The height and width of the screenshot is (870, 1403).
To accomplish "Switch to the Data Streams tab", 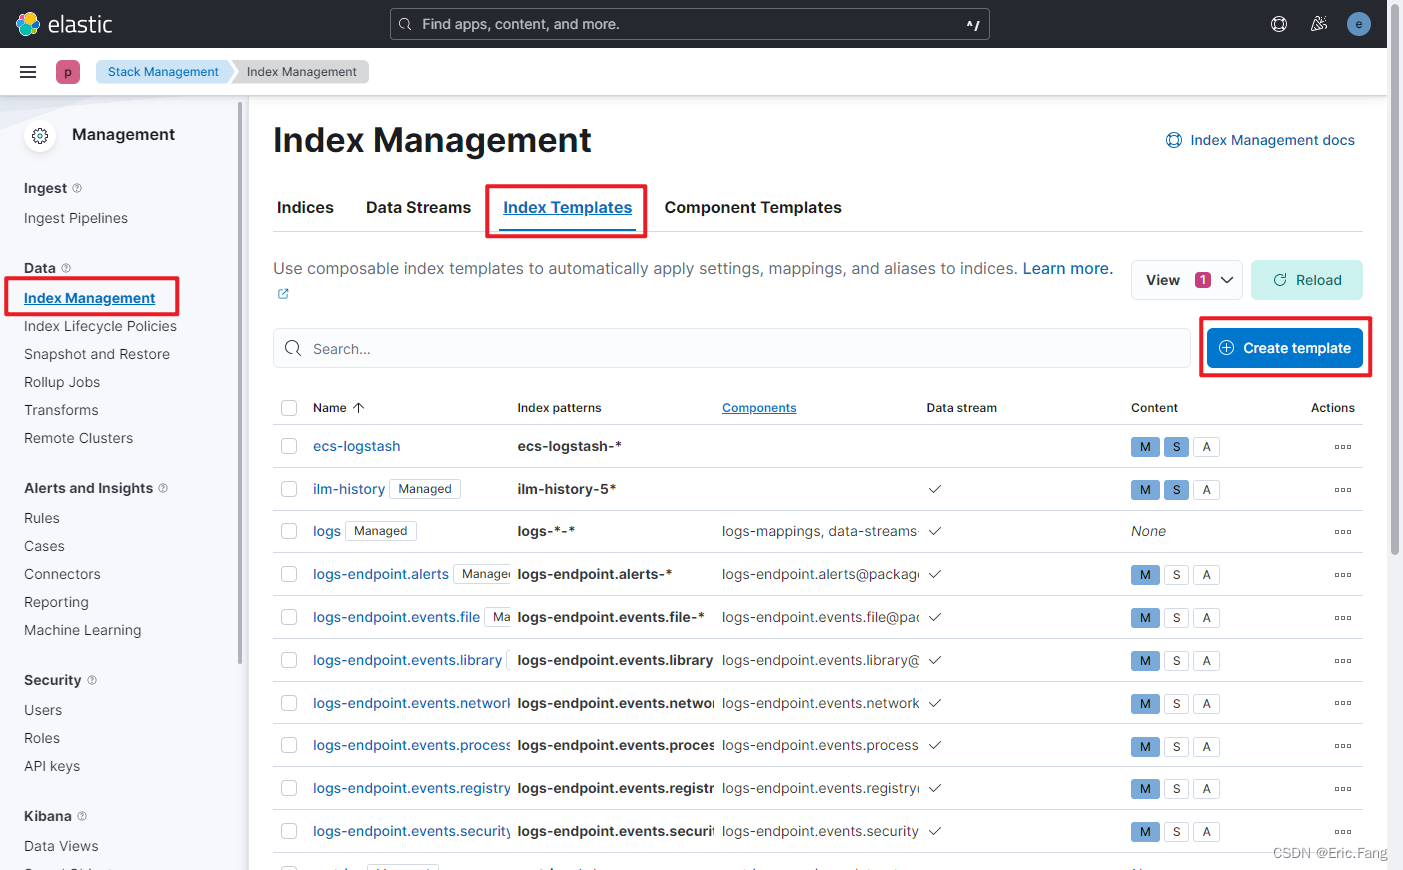I will point(418,207).
